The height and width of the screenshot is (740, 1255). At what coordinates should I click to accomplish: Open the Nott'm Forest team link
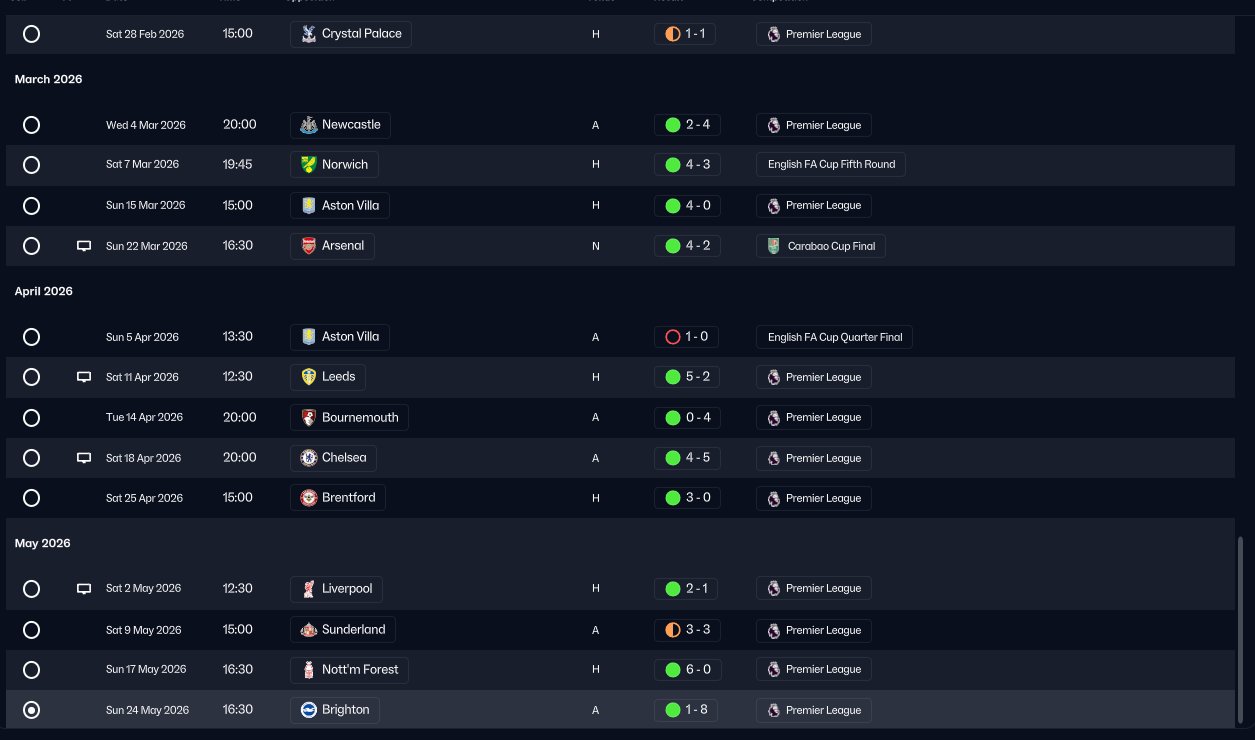[351, 669]
